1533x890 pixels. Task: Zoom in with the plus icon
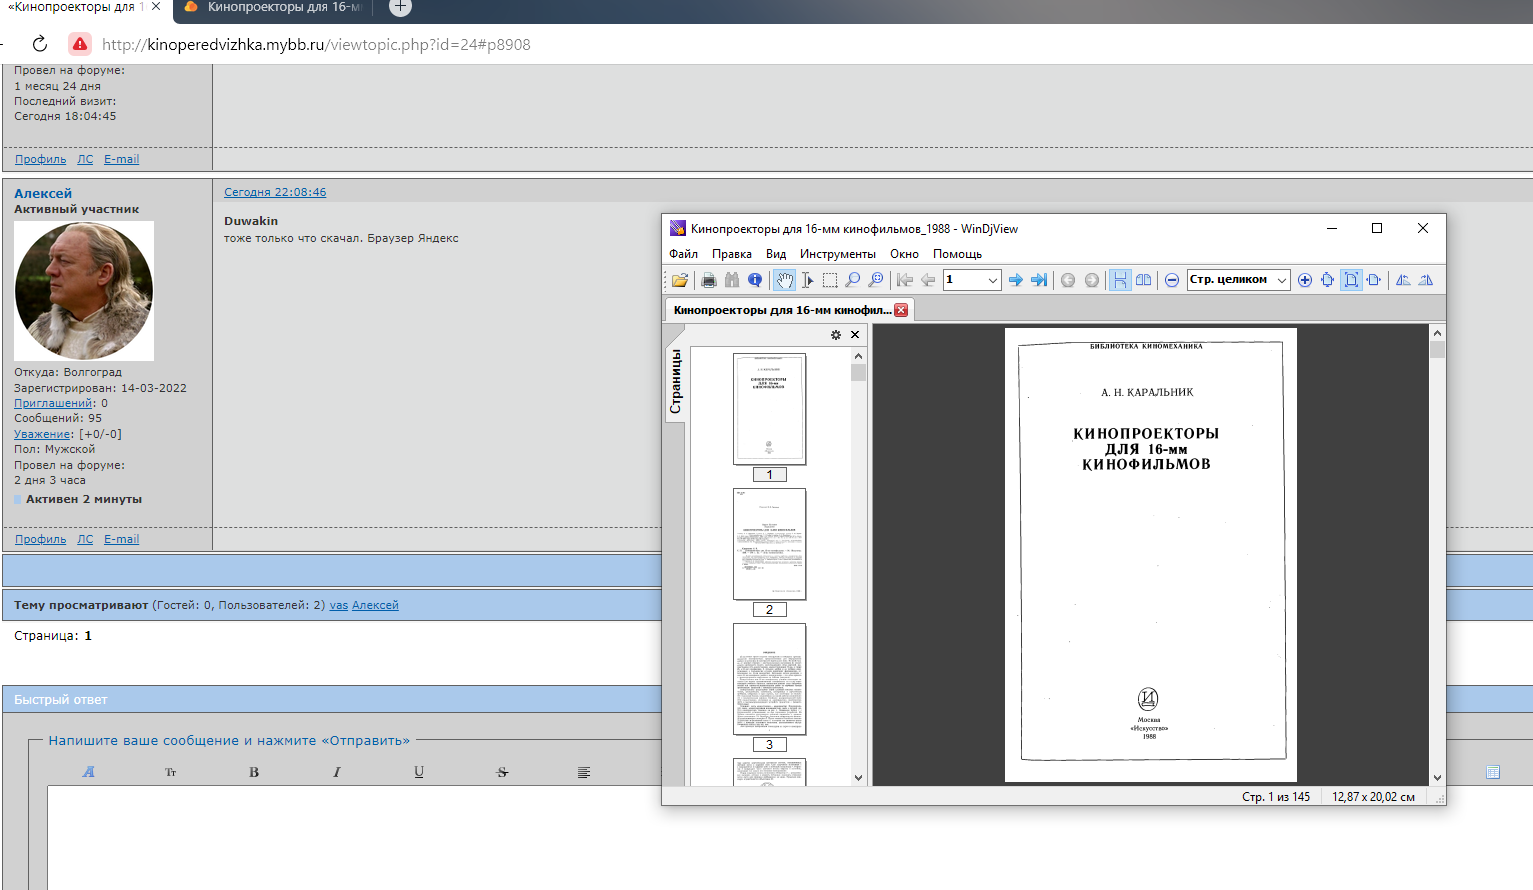pos(1305,280)
